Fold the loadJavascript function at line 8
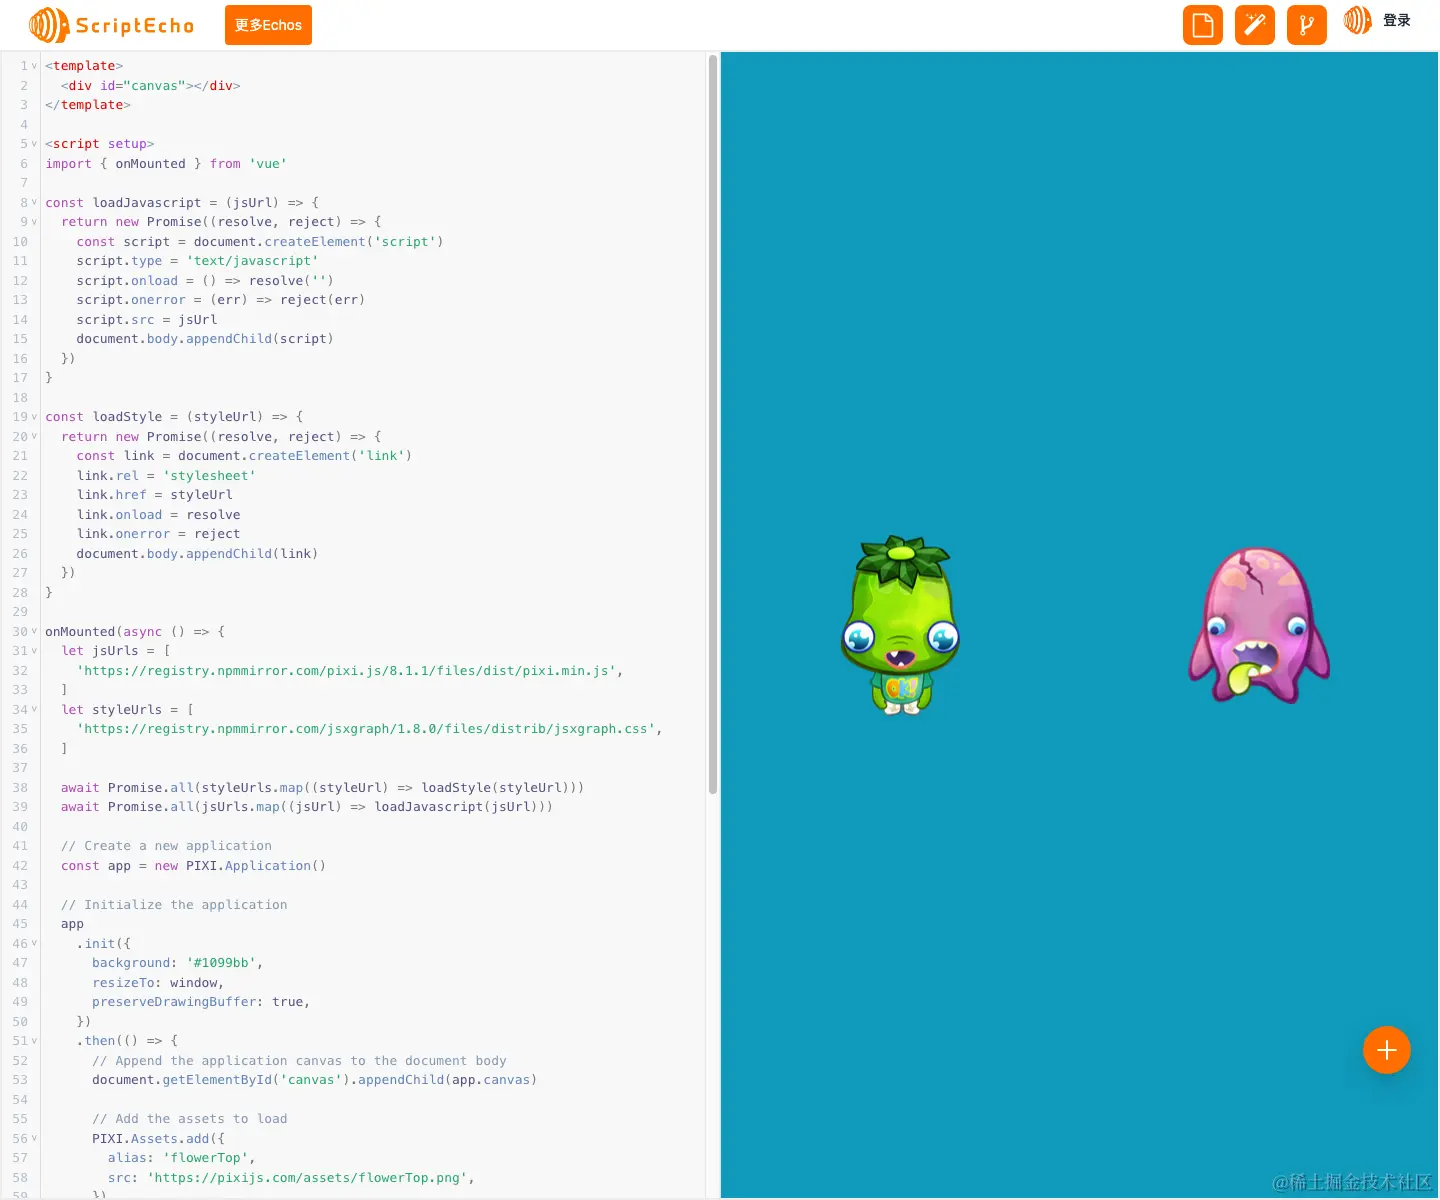Viewport: 1440px width, 1200px height. coord(34,202)
